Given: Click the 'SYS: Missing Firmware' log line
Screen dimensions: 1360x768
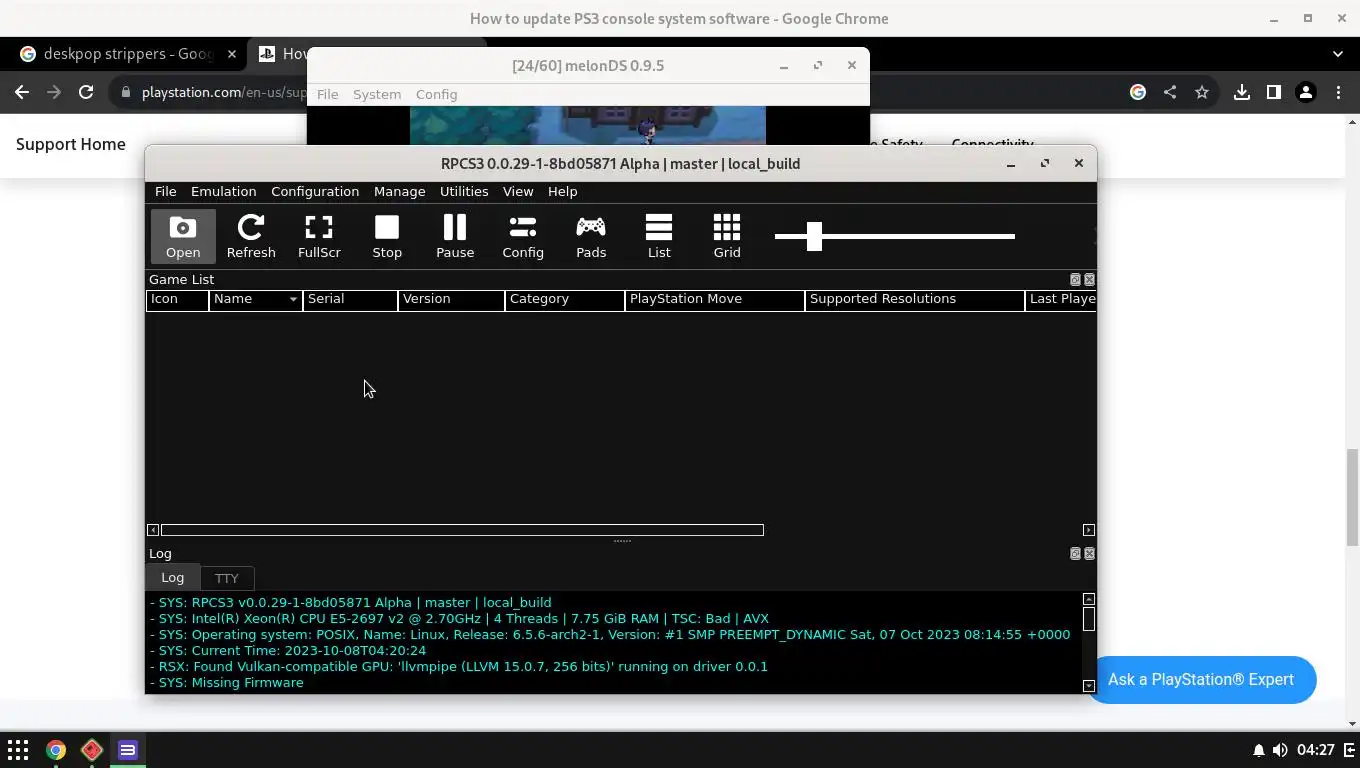Looking at the screenshot, I should (x=227, y=683).
